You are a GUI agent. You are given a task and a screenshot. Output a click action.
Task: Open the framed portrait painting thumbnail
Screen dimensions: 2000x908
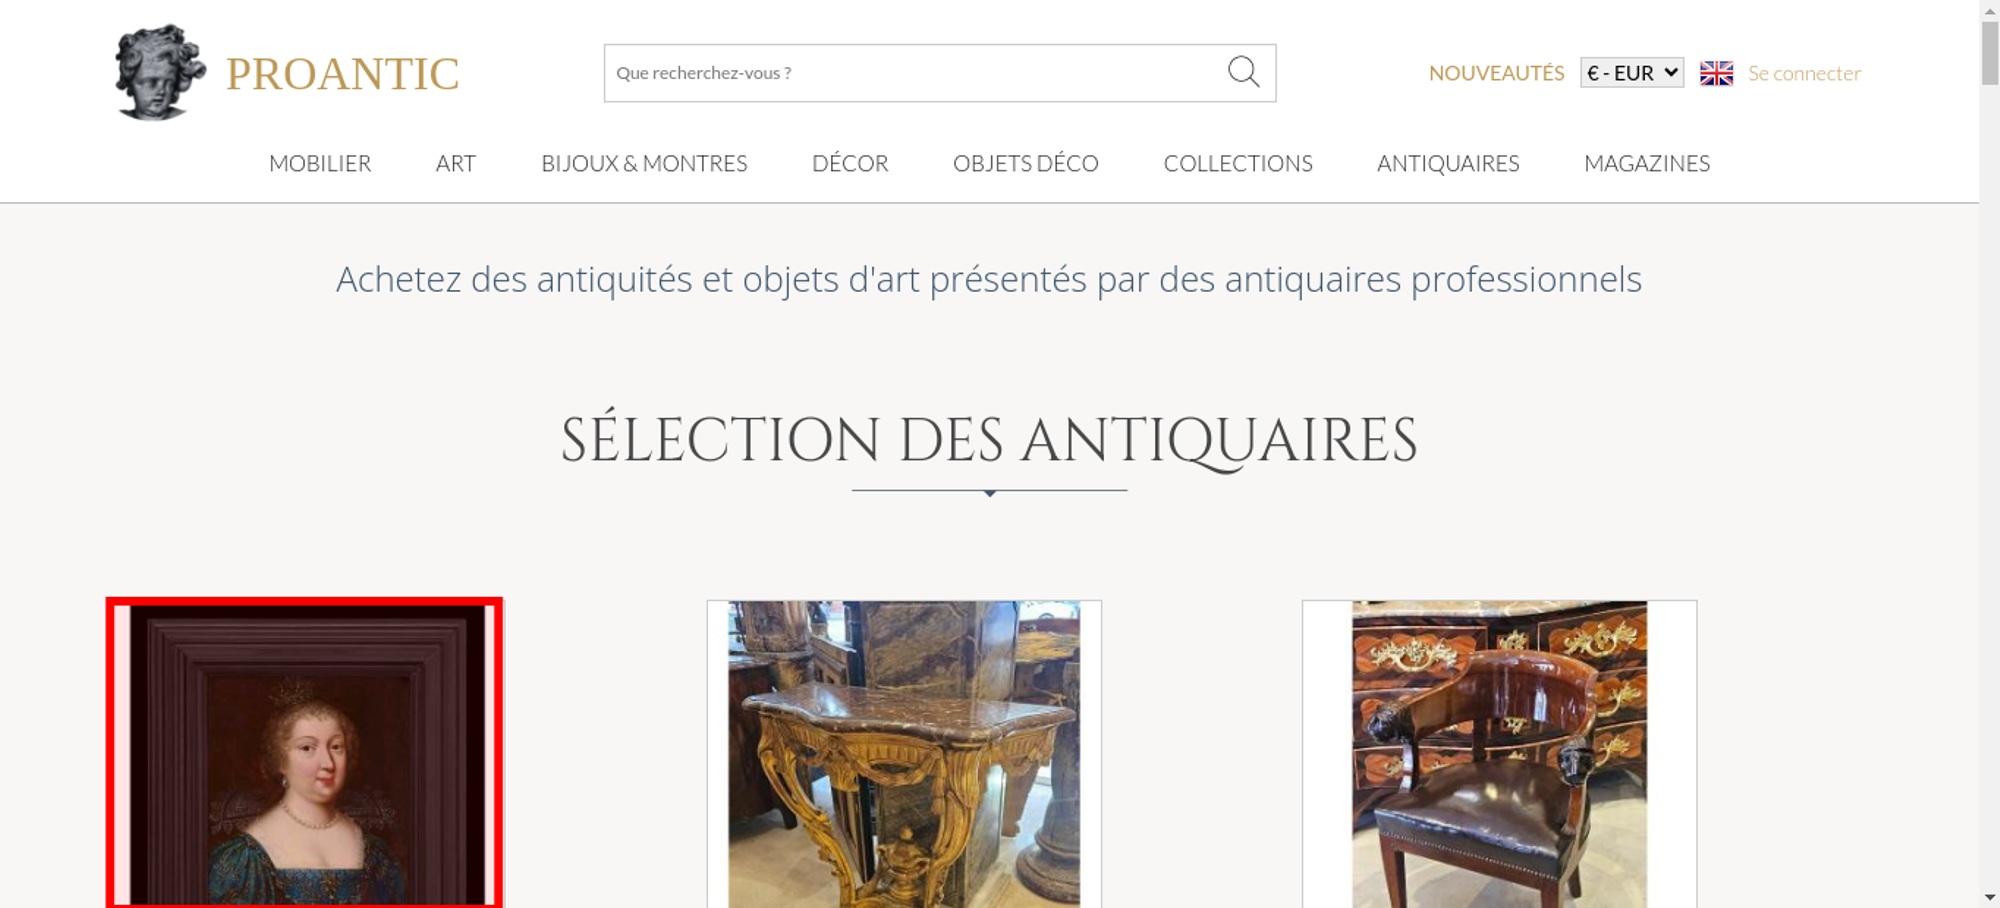(x=304, y=754)
